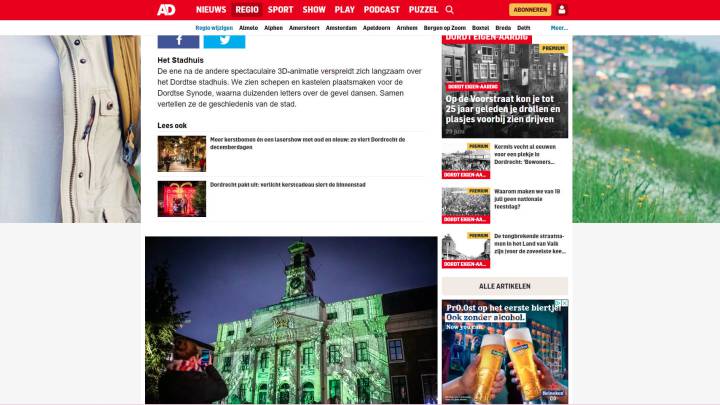720x405 pixels.
Task: Share article via Facebook button
Action: pos(178,40)
